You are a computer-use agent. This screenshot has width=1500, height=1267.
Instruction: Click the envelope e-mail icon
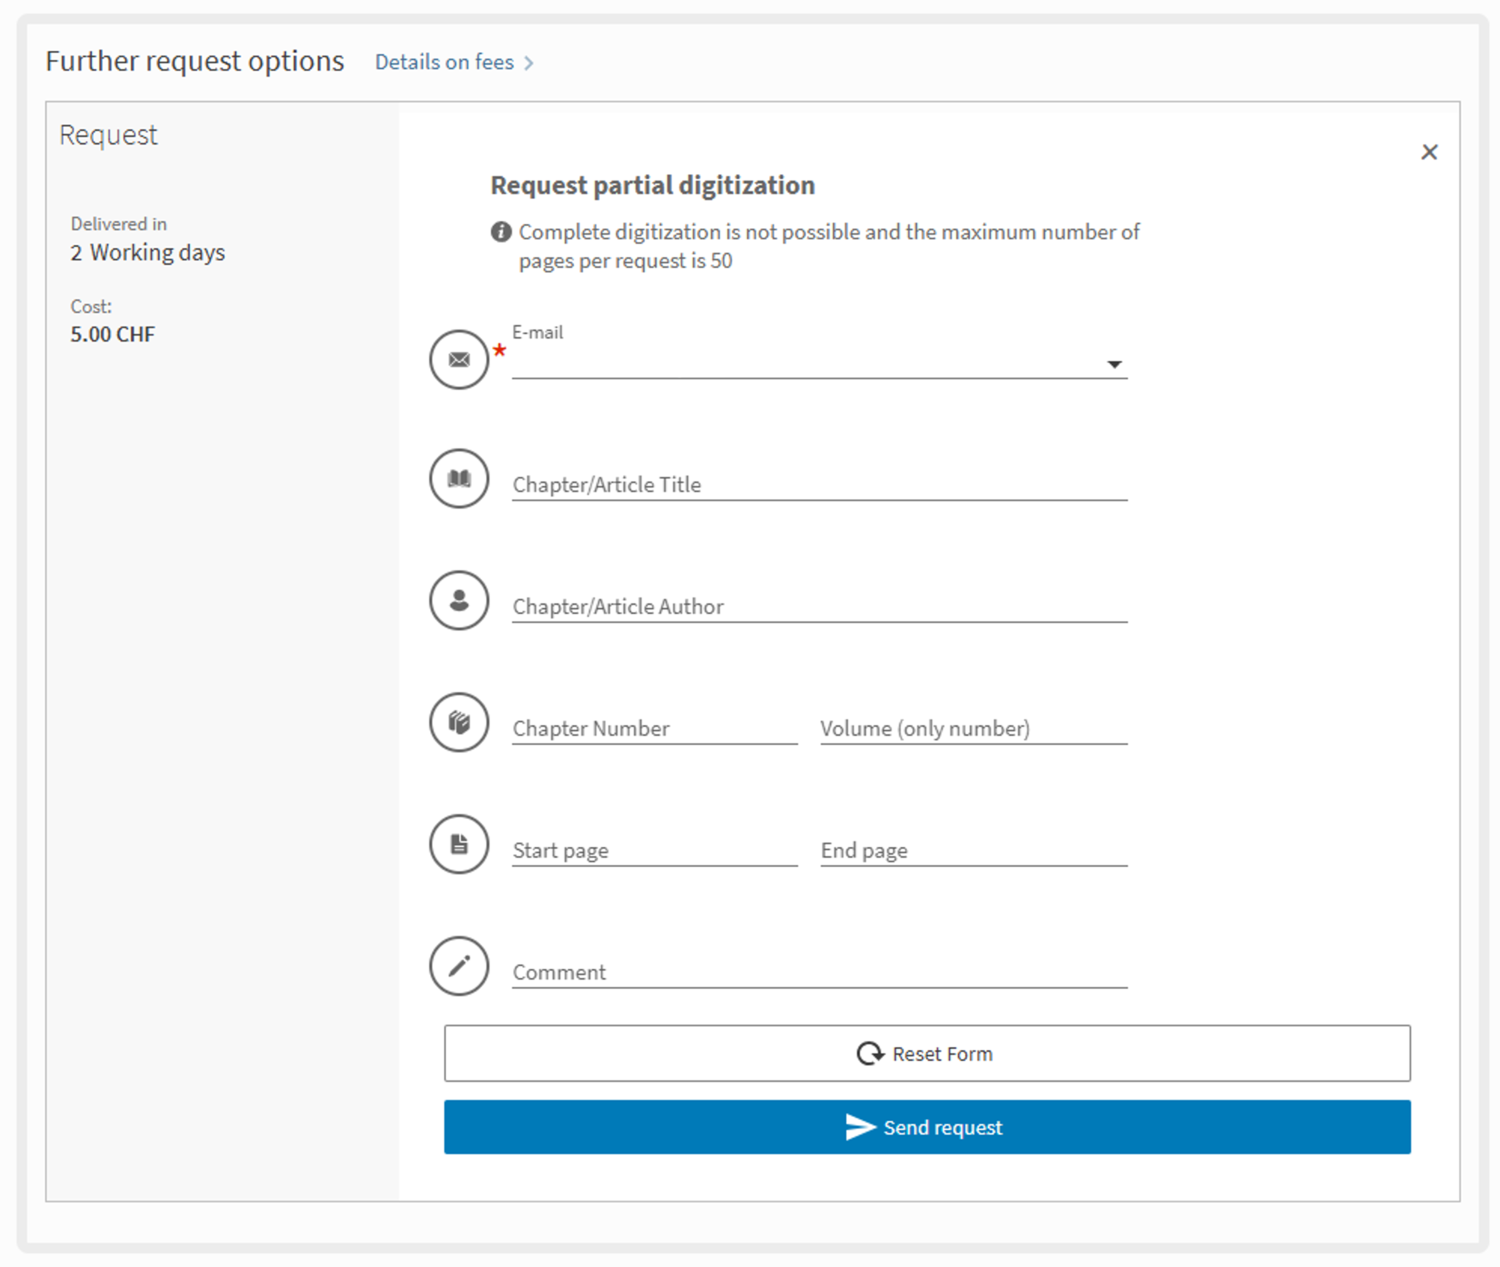[x=459, y=360]
